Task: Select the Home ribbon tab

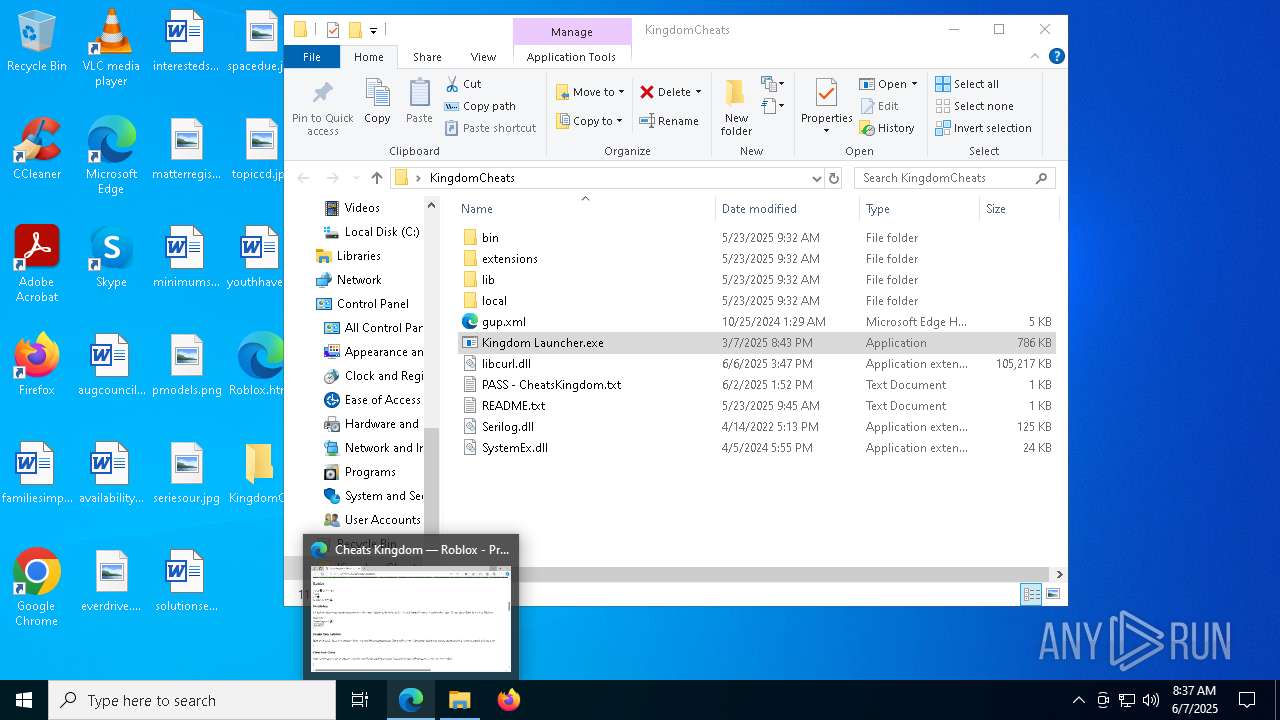Action: tap(369, 57)
